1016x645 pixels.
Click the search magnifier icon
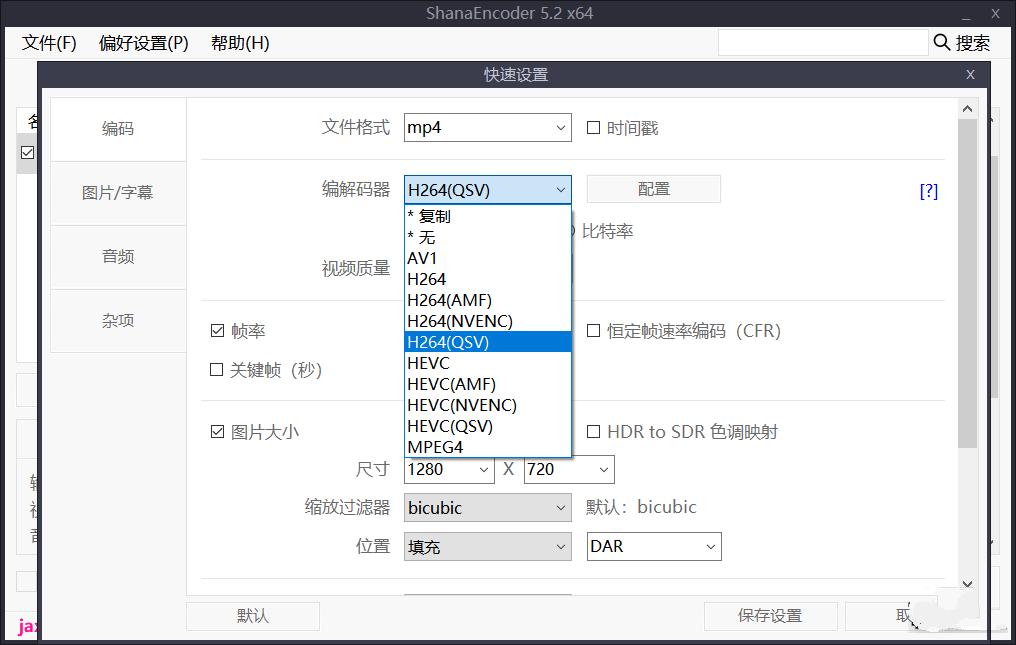pos(942,42)
